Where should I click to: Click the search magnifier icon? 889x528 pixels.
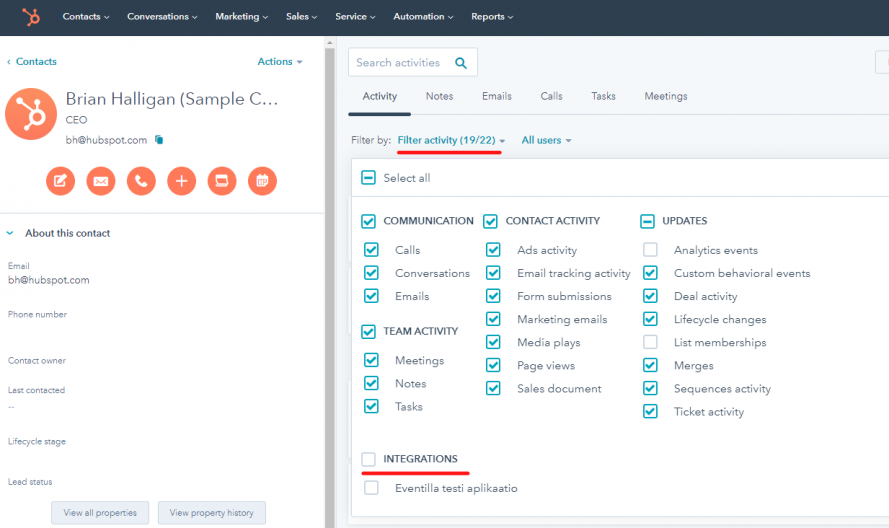click(x=461, y=63)
